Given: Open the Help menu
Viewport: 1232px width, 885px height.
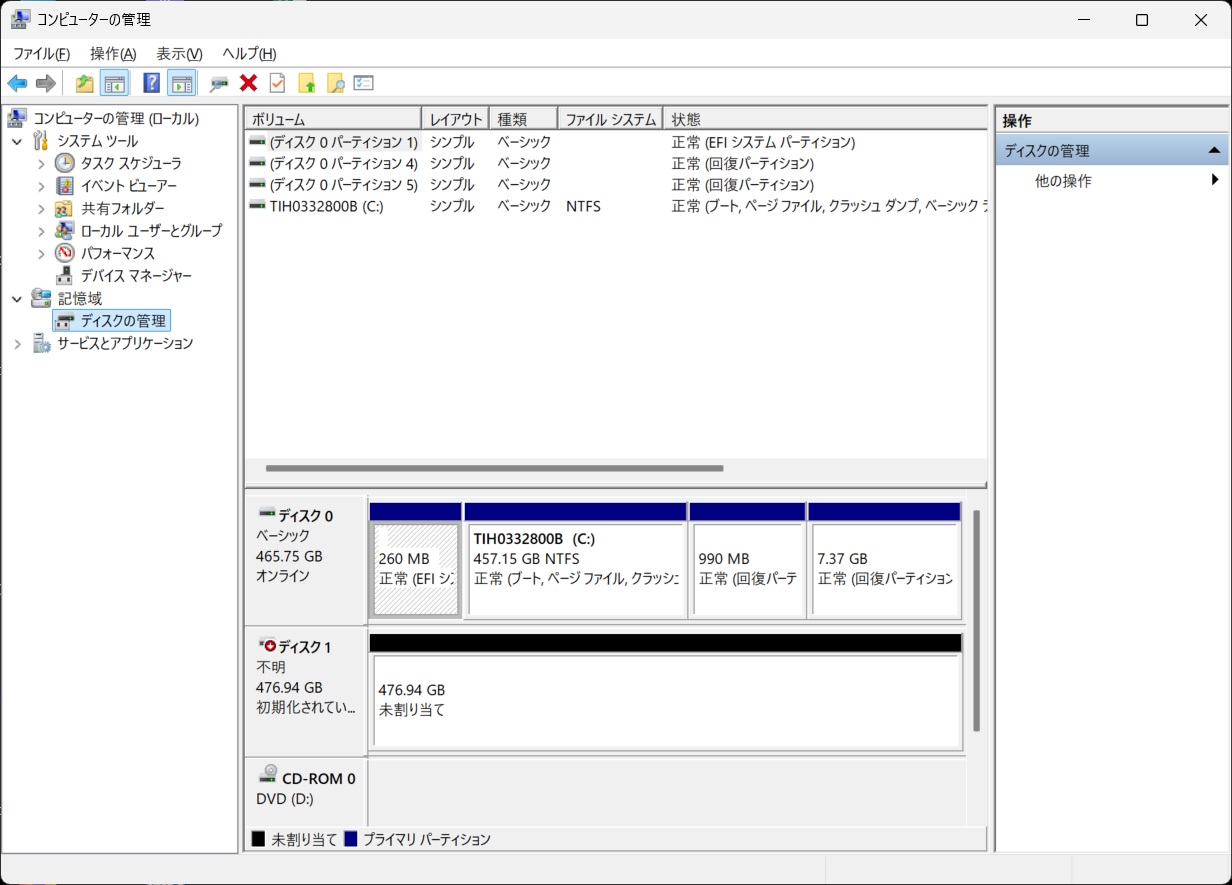Looking at the screenshot, I should [248, 54].
